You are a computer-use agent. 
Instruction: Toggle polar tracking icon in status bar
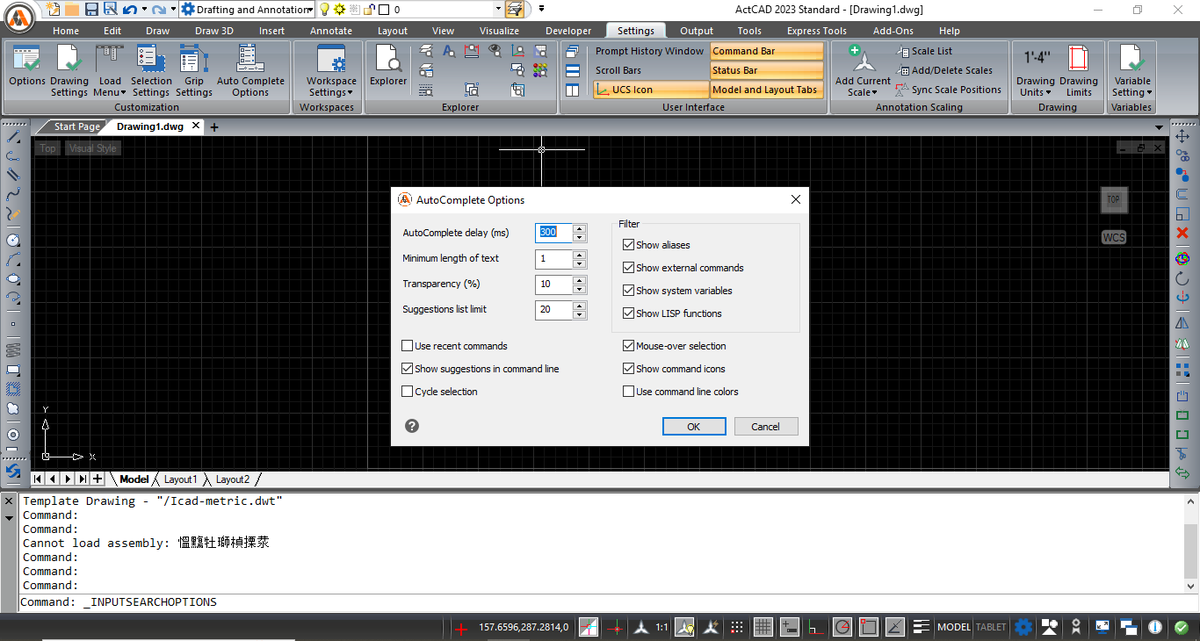[842, 627]
